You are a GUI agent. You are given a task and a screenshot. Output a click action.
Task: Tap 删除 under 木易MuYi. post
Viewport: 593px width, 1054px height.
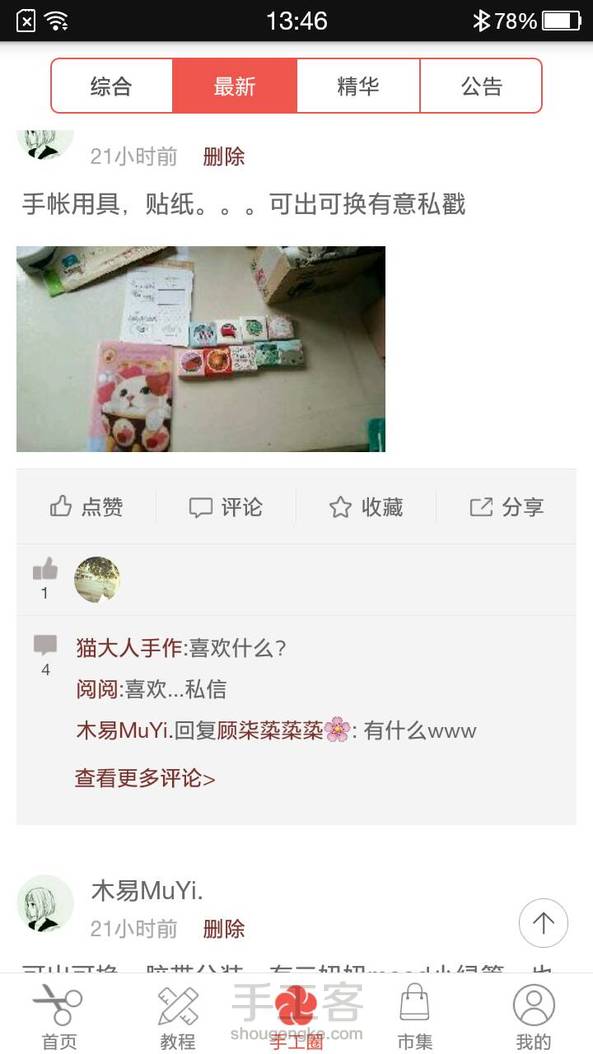point(224,929)
